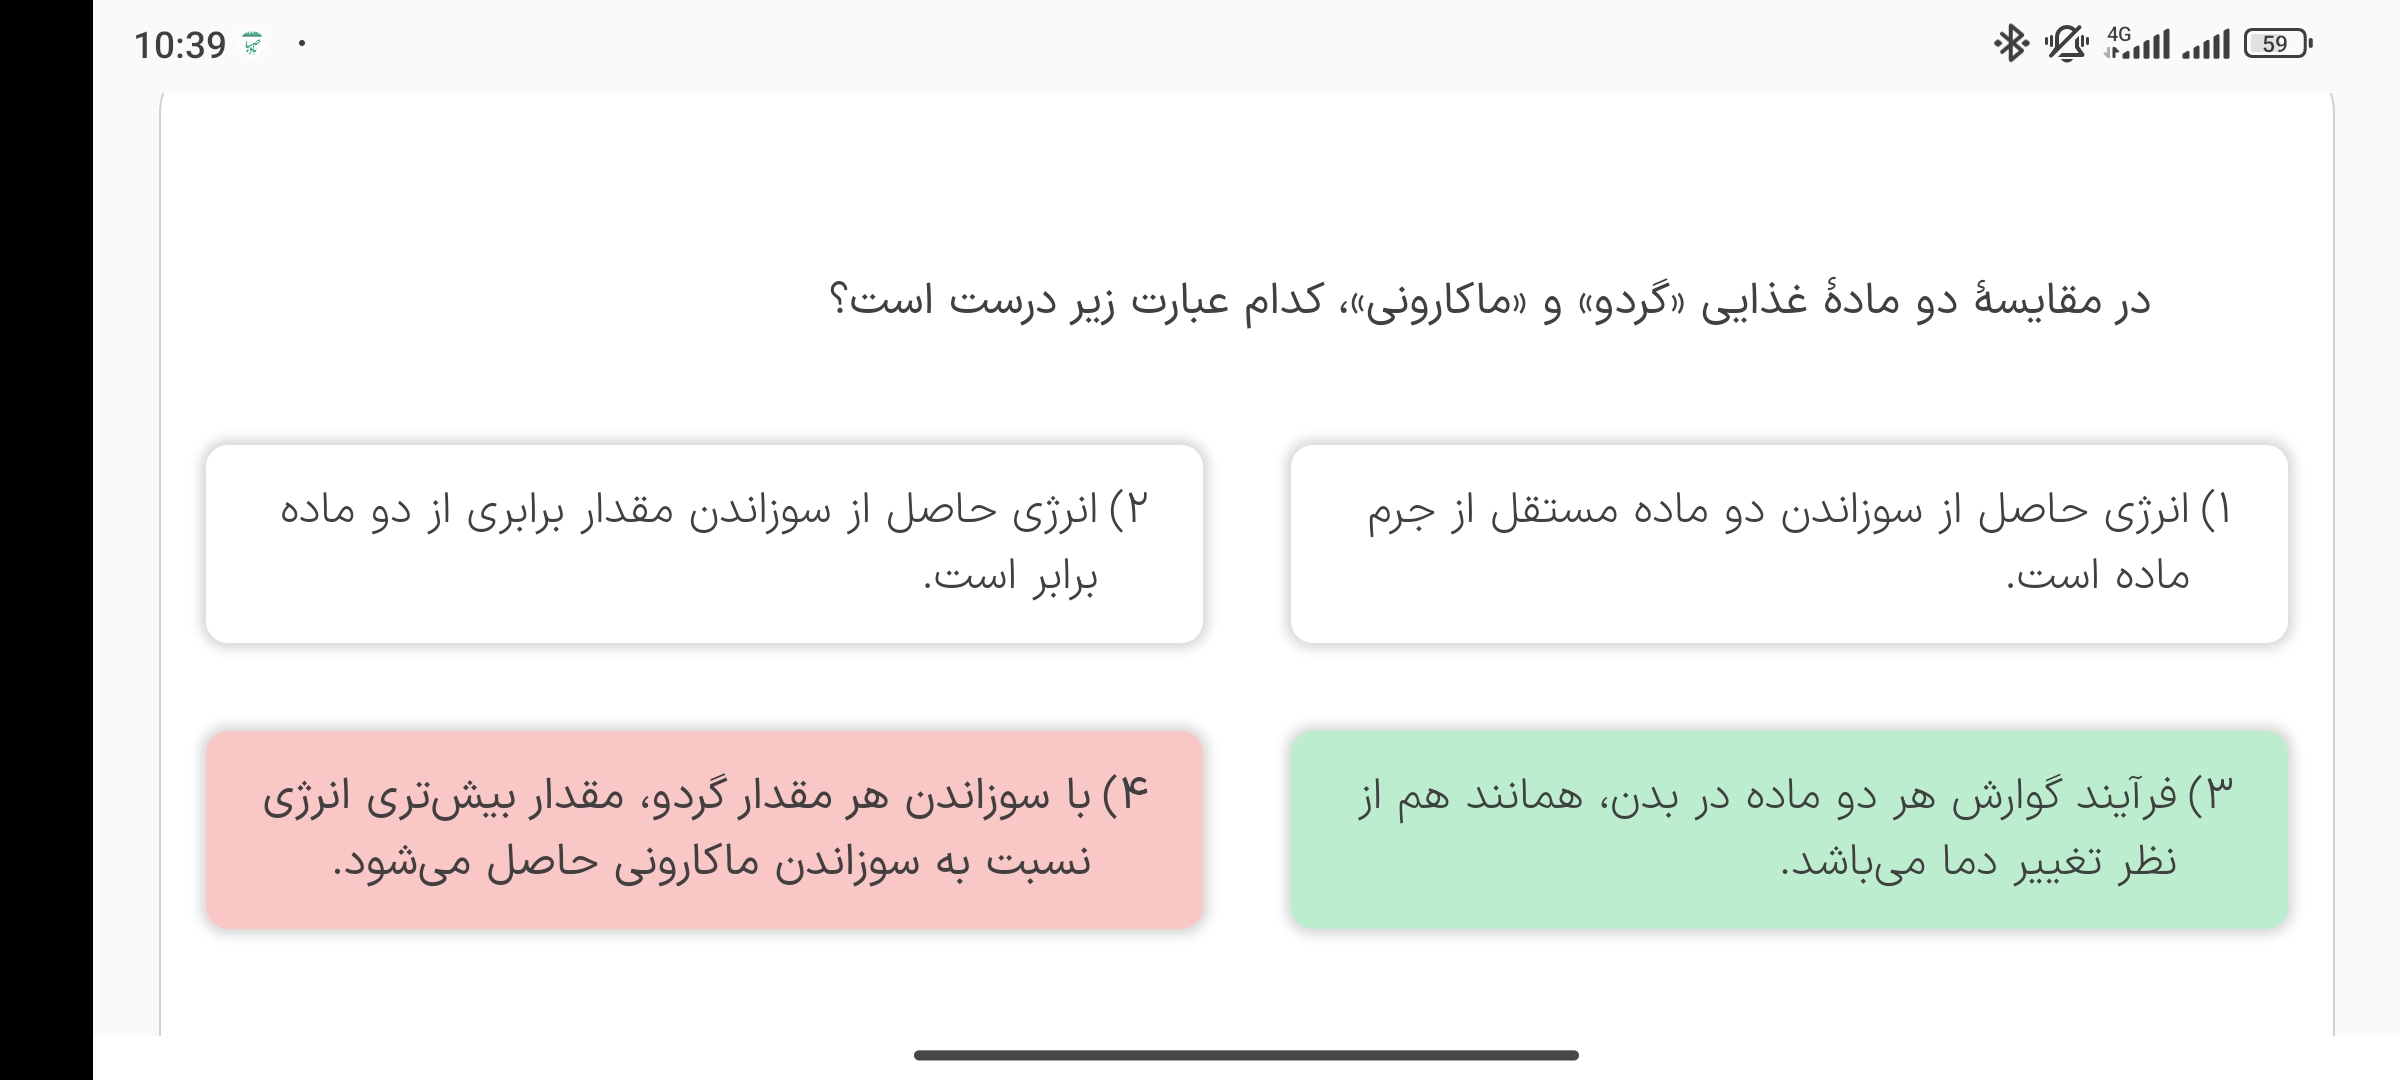Tap the silent mode bell icon
The width and height of the screenshot is (2400, 1080).
coord(2066,44)
